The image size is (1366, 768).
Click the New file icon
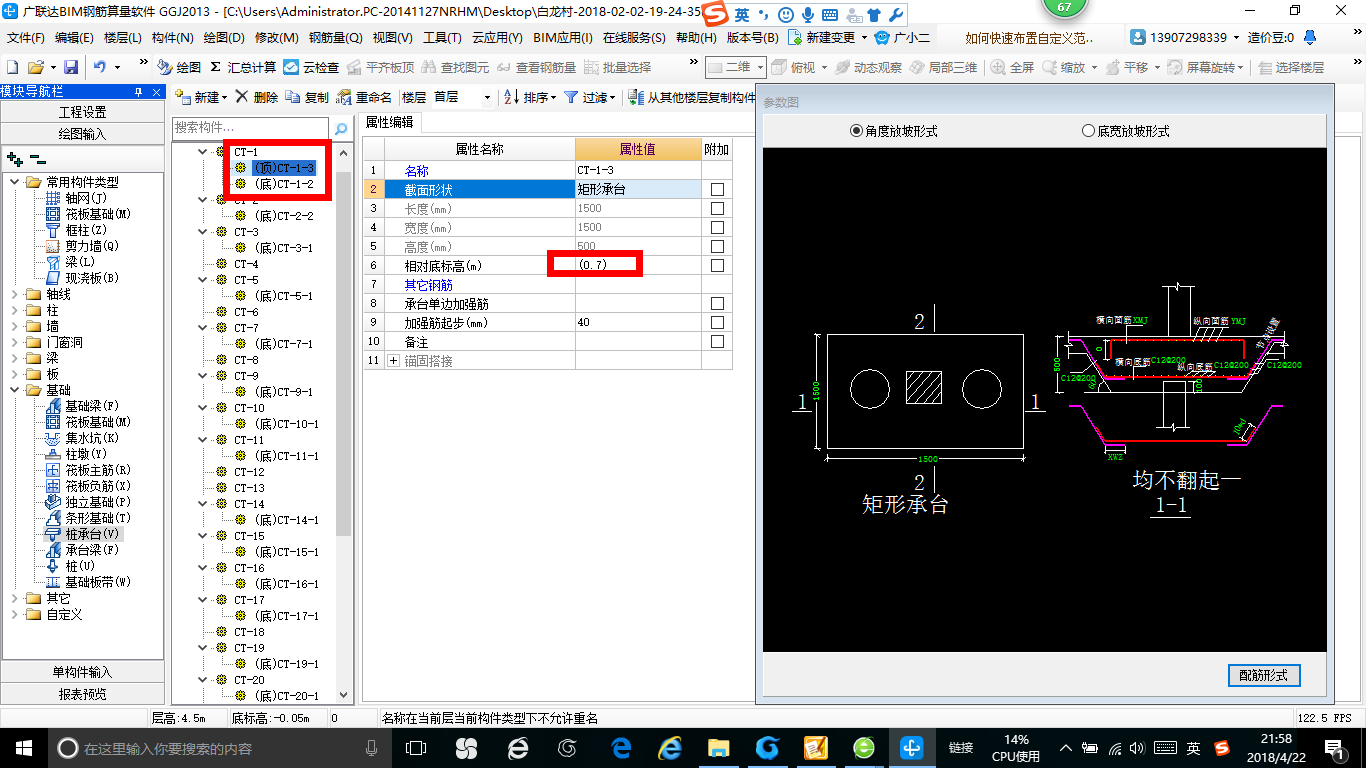click(12, 67)
